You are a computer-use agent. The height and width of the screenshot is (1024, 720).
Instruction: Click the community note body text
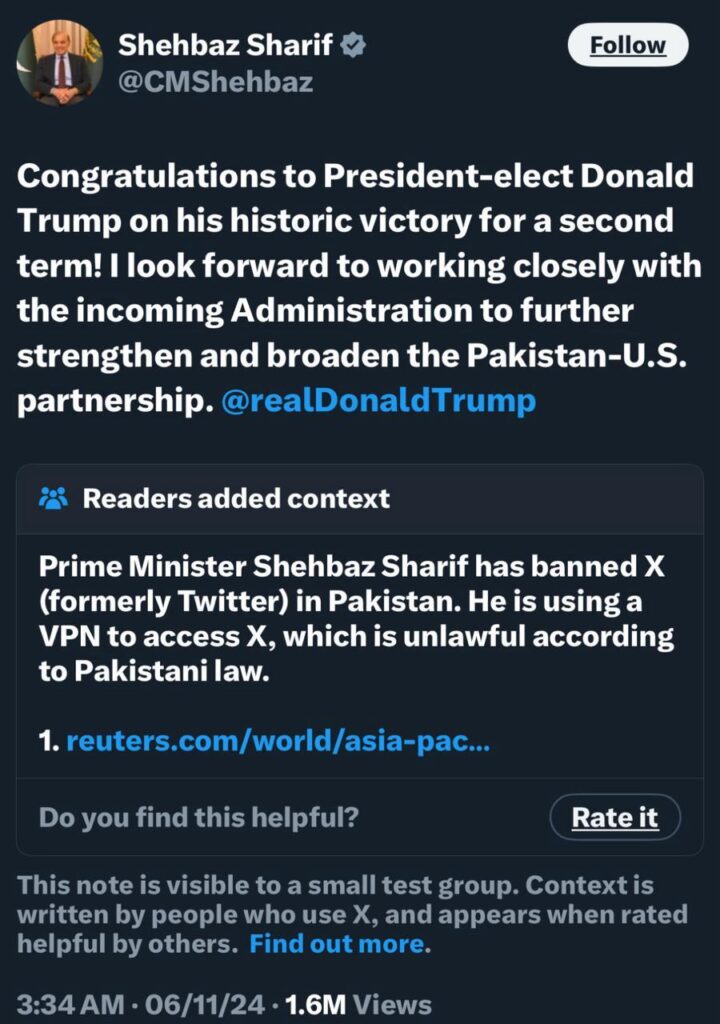pyautogui.click(x=355, y=618)
